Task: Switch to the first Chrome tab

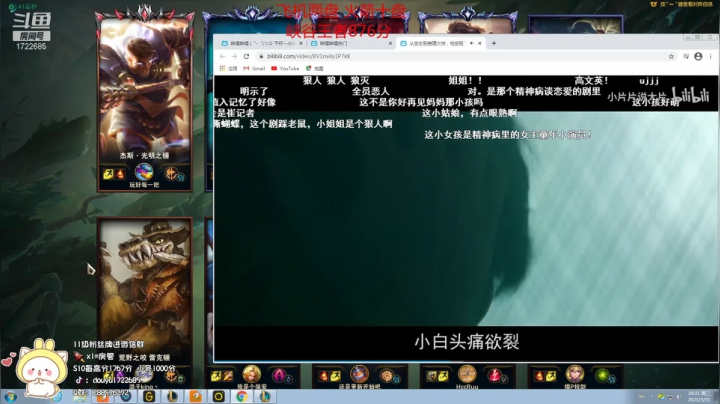Action: click(261, 43)
